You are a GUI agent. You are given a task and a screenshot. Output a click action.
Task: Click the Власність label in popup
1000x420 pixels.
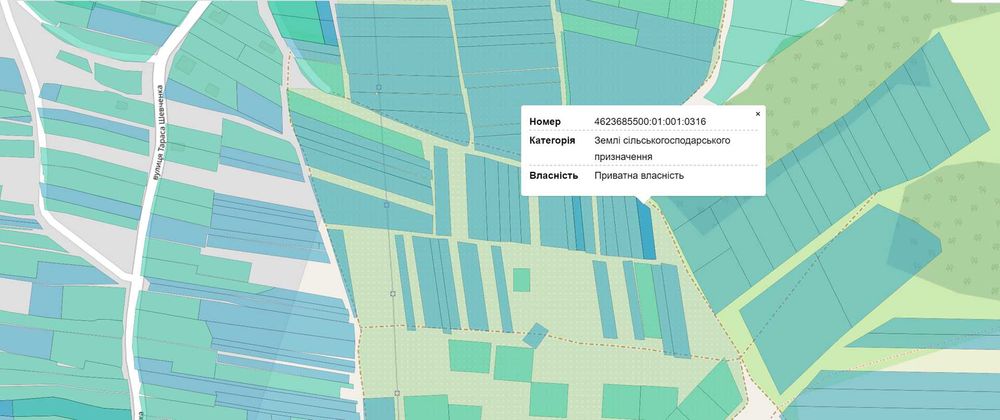coord(553,175)
